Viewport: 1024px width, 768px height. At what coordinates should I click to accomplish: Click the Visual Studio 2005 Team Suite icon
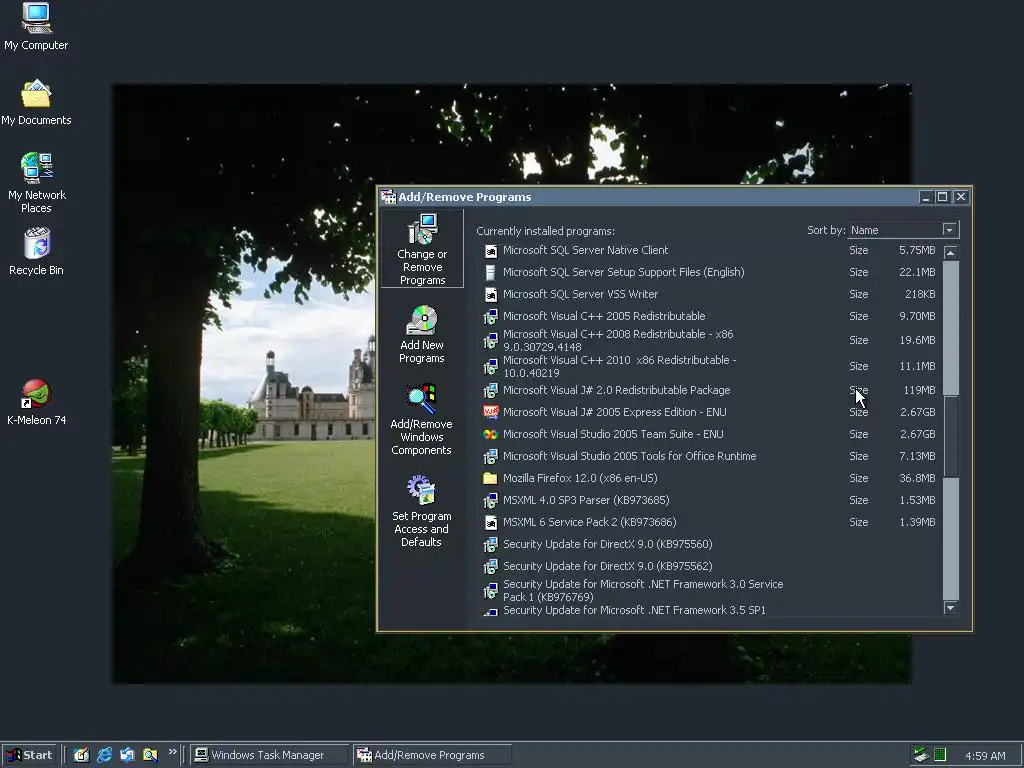[x=490, y=434]
